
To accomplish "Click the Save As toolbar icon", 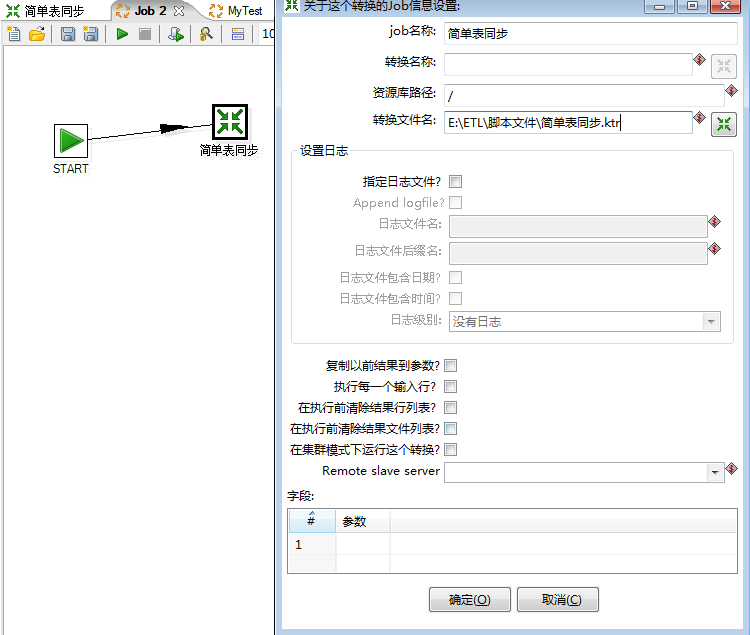I will pos(90,34).
